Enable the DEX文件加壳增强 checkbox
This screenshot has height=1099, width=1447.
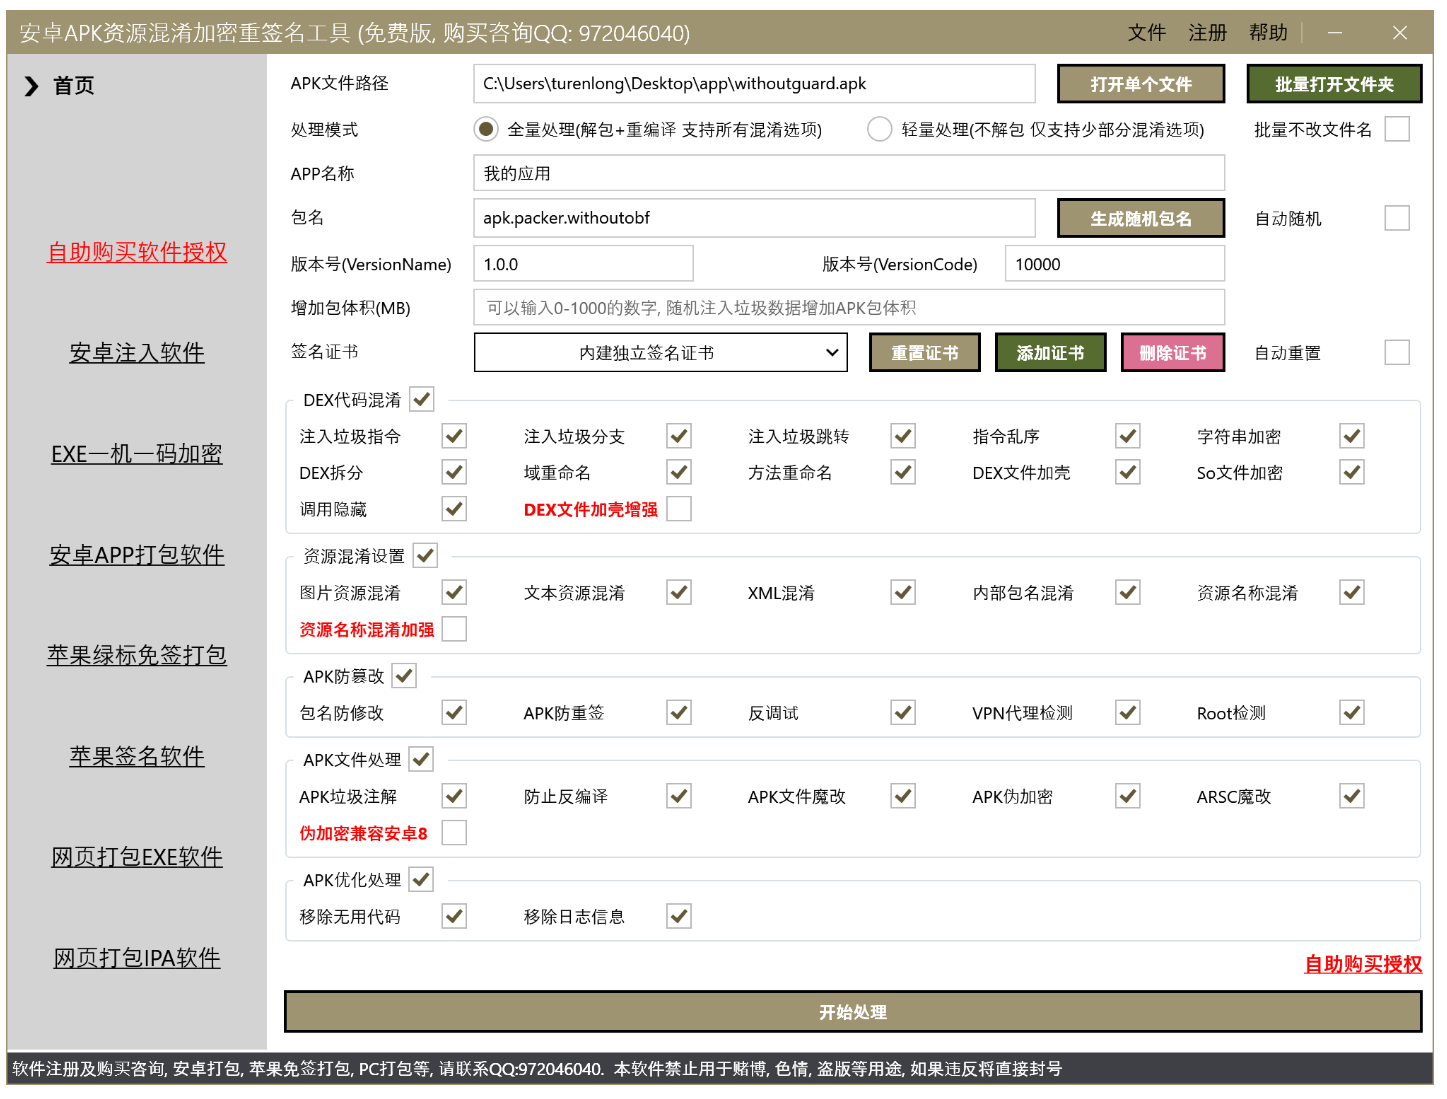tap(679, 508)
